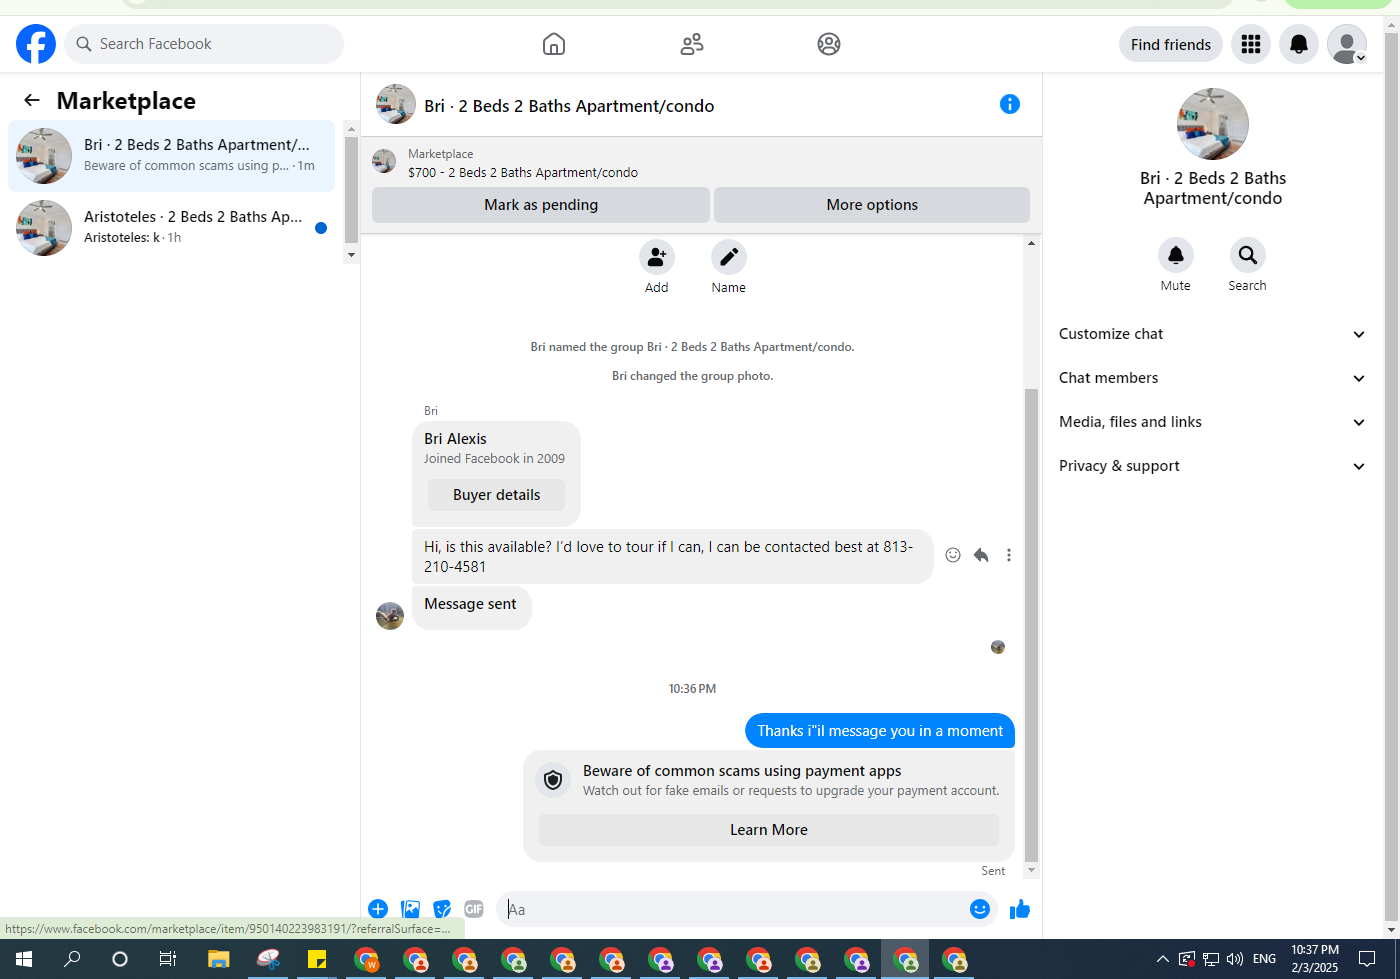Open Windows notification center

click(x=1367, y=959)
